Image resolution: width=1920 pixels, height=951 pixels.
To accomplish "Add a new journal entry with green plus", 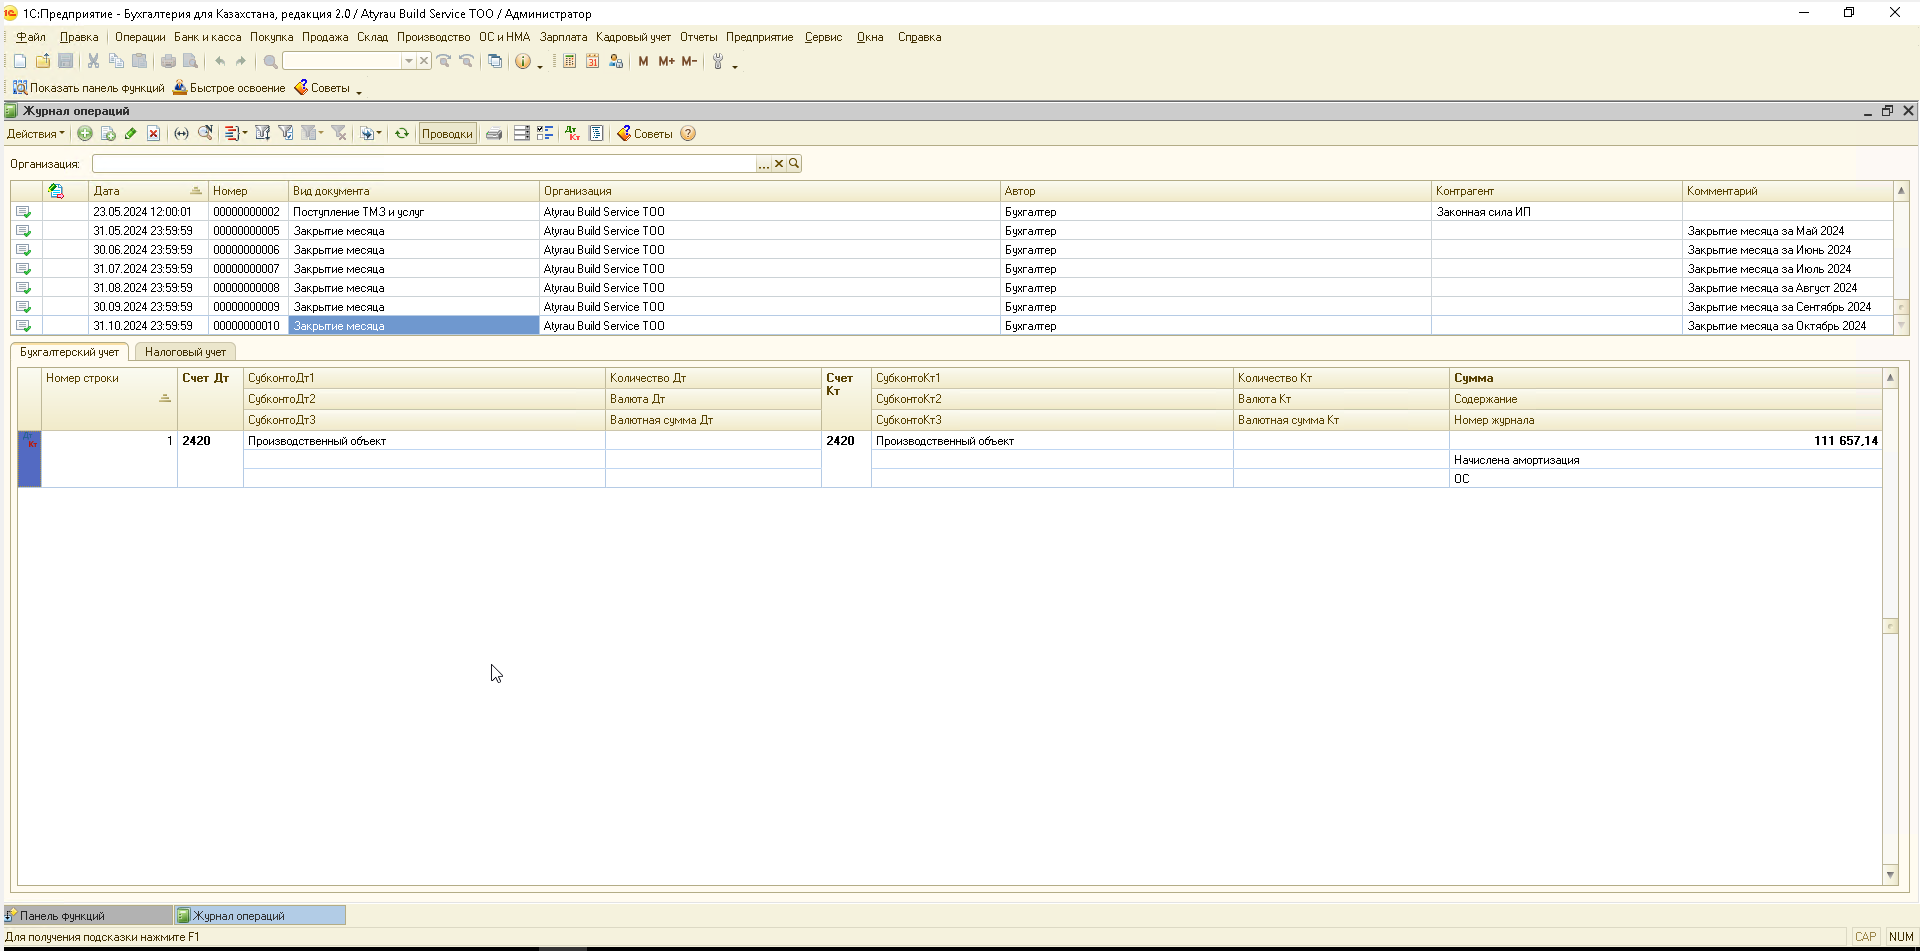I will (x=85, y=134).
